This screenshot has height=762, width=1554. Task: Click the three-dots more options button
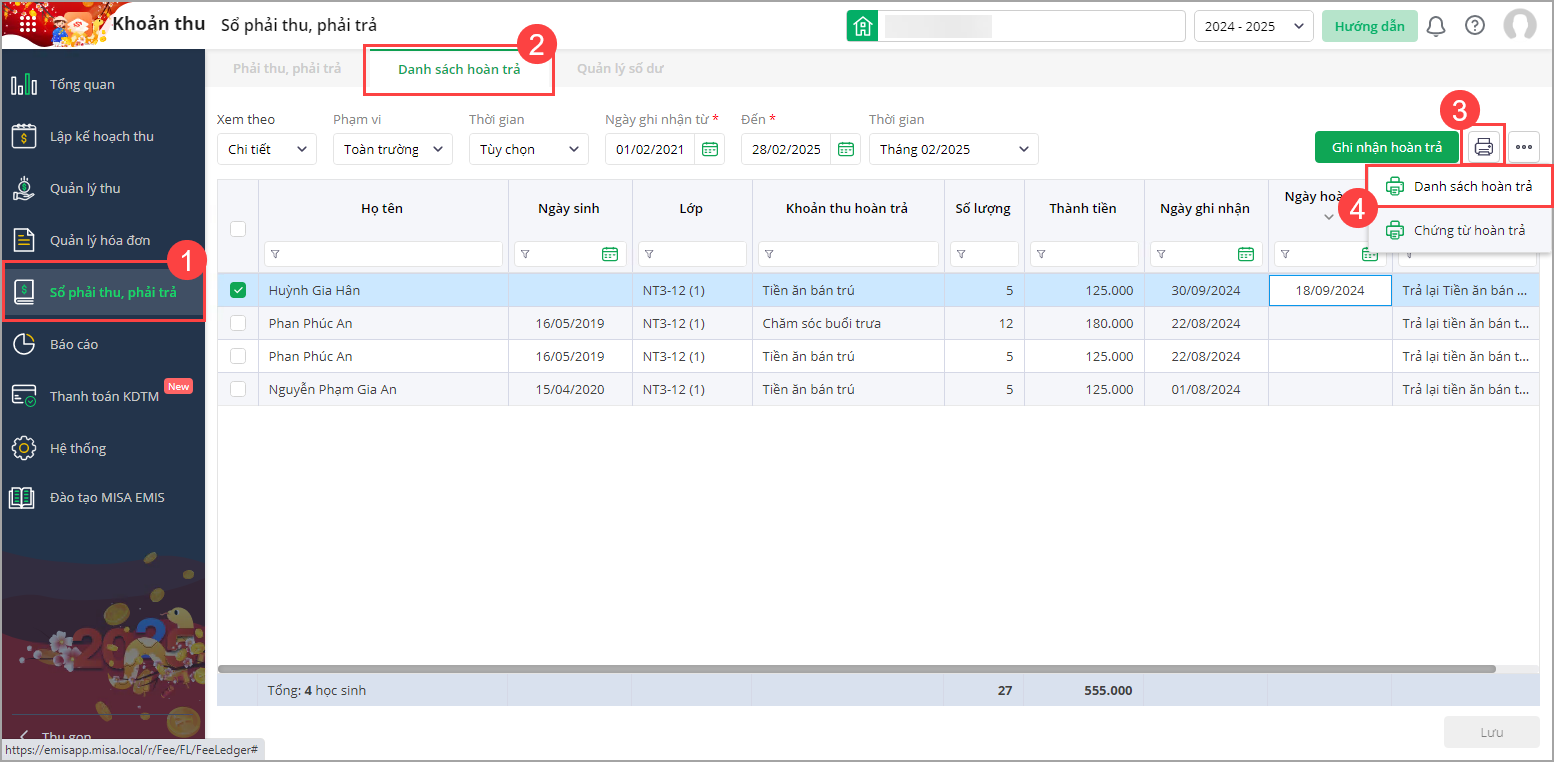1523,148
